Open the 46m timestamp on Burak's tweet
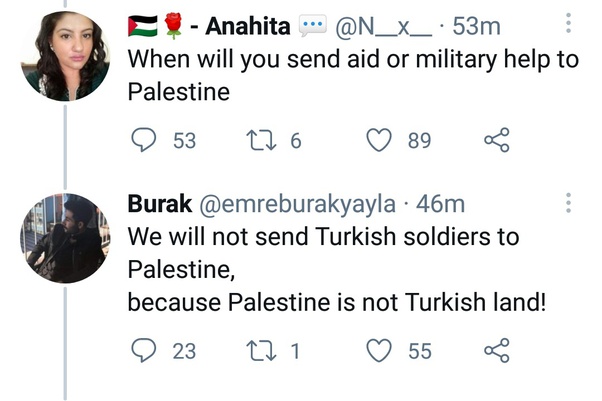This screenshot has height=401, width=602. click(x=440, y=205)
